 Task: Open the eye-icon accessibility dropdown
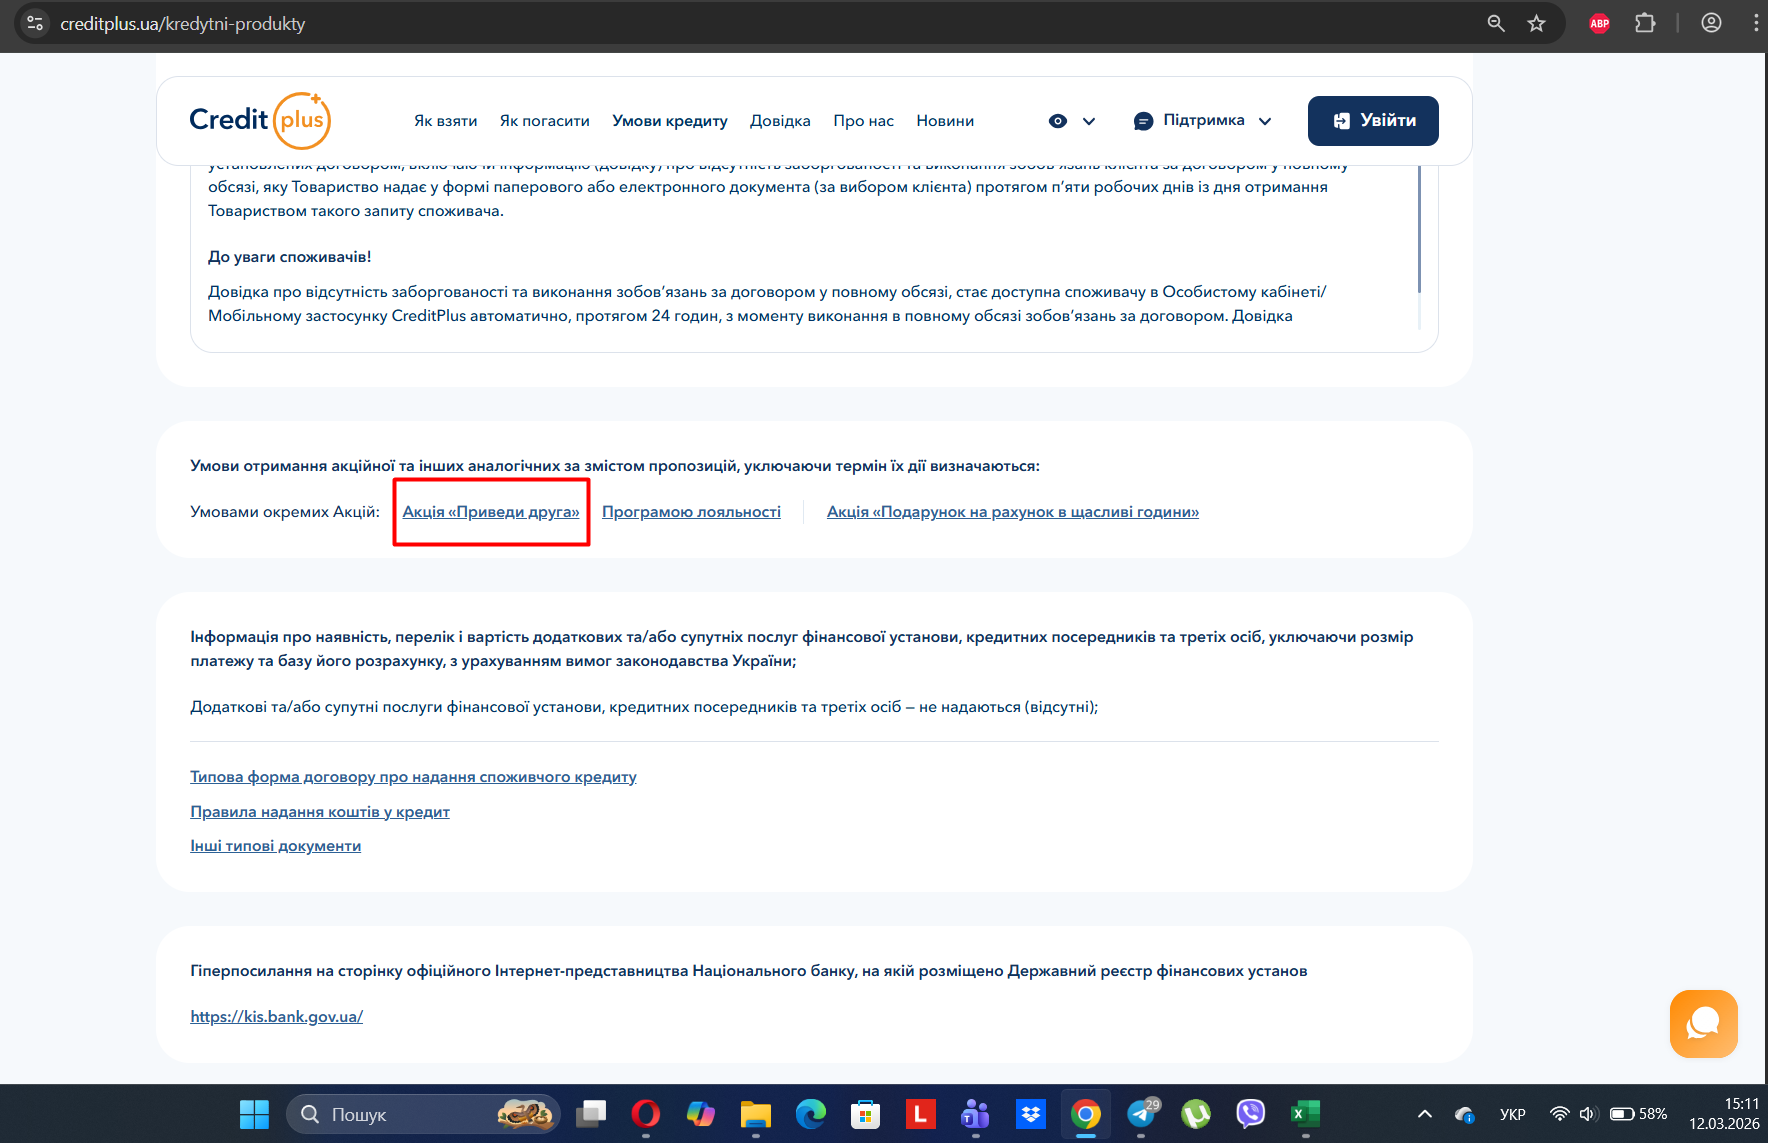pyautogui.click(x=1072, y=121)
